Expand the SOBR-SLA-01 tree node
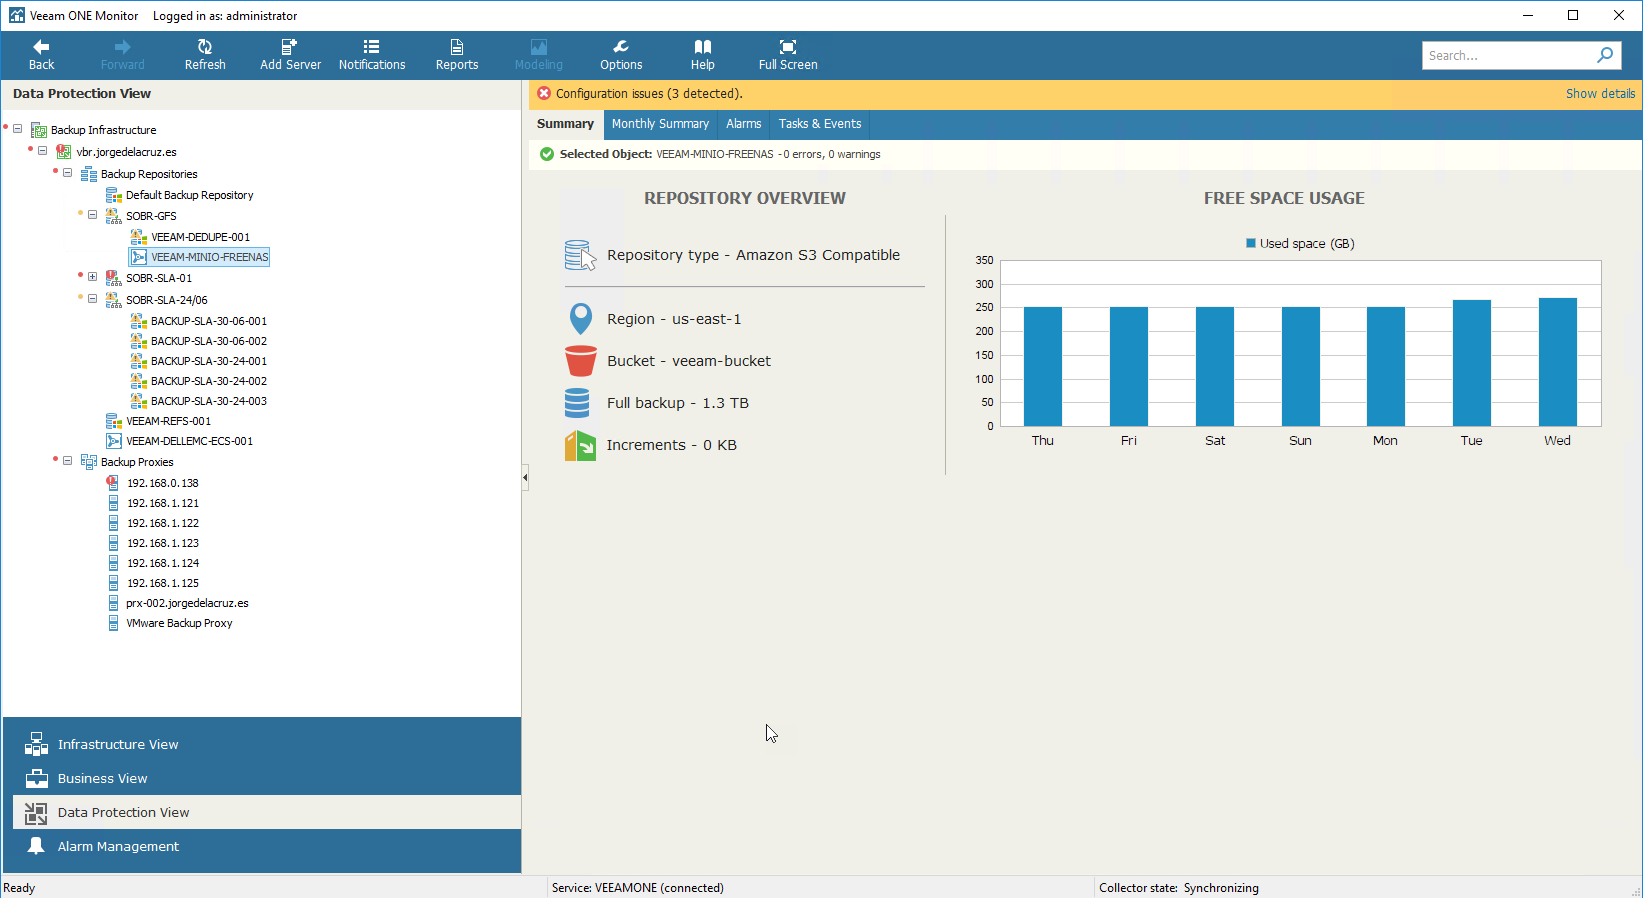Viewport: 1643px width, 898px height. [x=93, y=277]
